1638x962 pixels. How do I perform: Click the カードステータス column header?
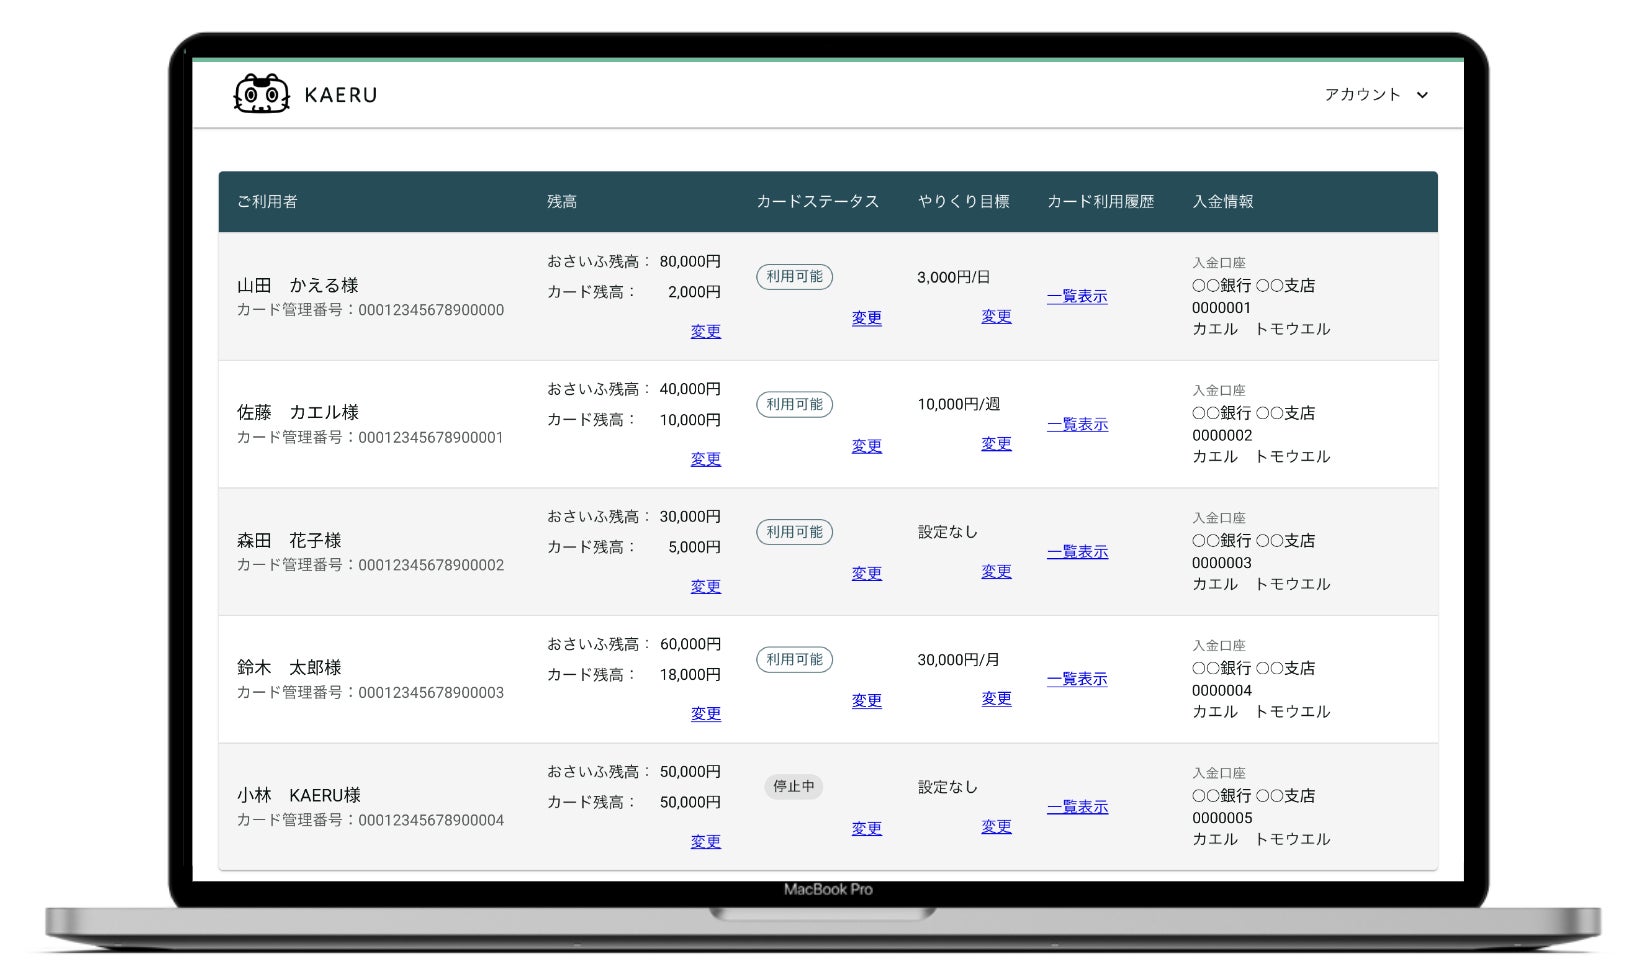pyautogui.click(x=817, y=202)
